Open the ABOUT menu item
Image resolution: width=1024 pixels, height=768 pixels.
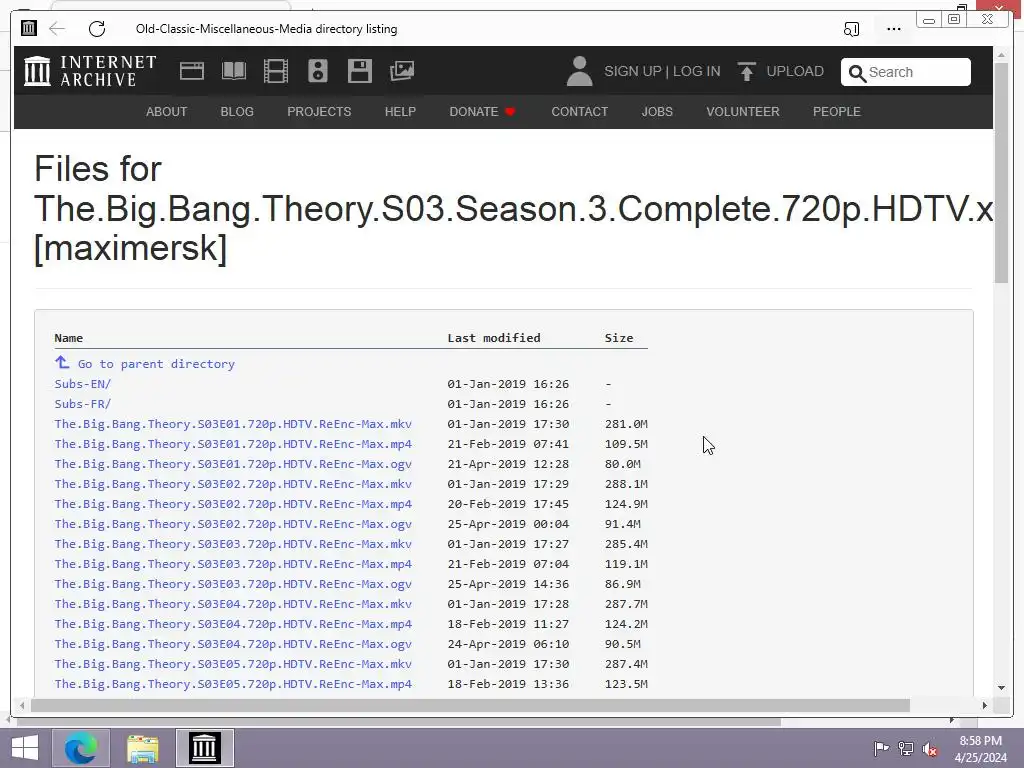167,112
